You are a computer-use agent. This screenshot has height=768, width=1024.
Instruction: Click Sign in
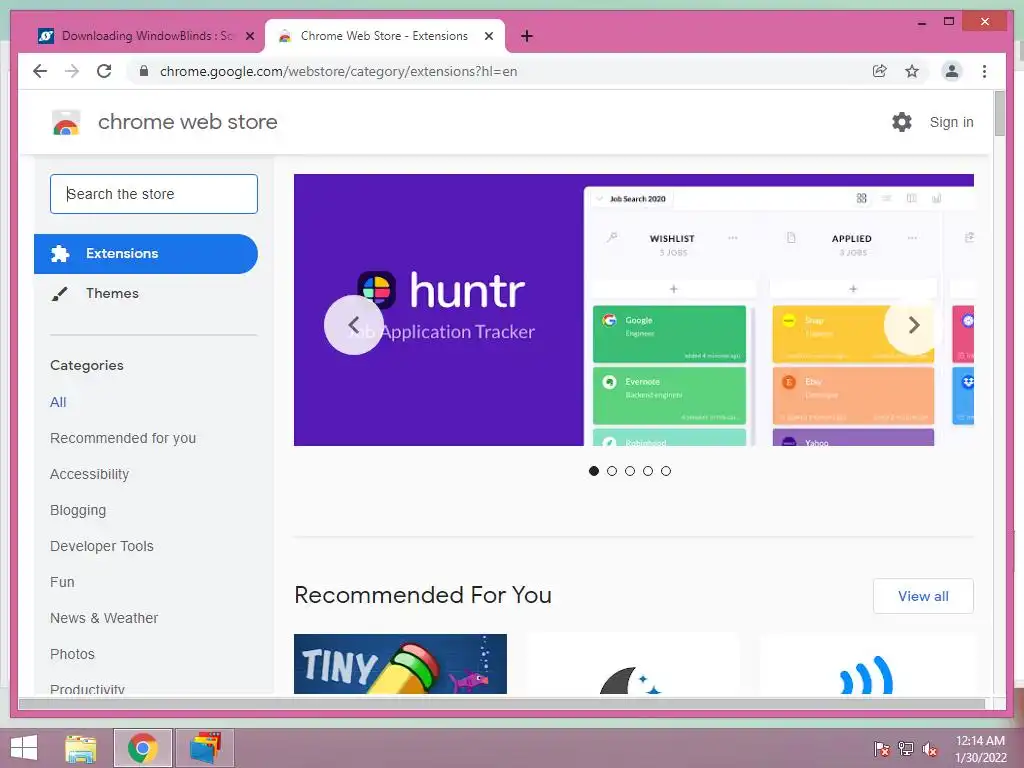coord(952,122)
